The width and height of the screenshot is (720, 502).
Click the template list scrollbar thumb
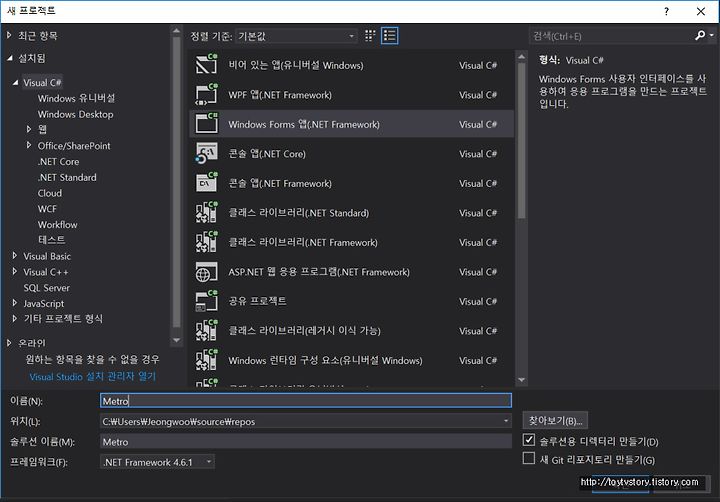pos(521,140)
